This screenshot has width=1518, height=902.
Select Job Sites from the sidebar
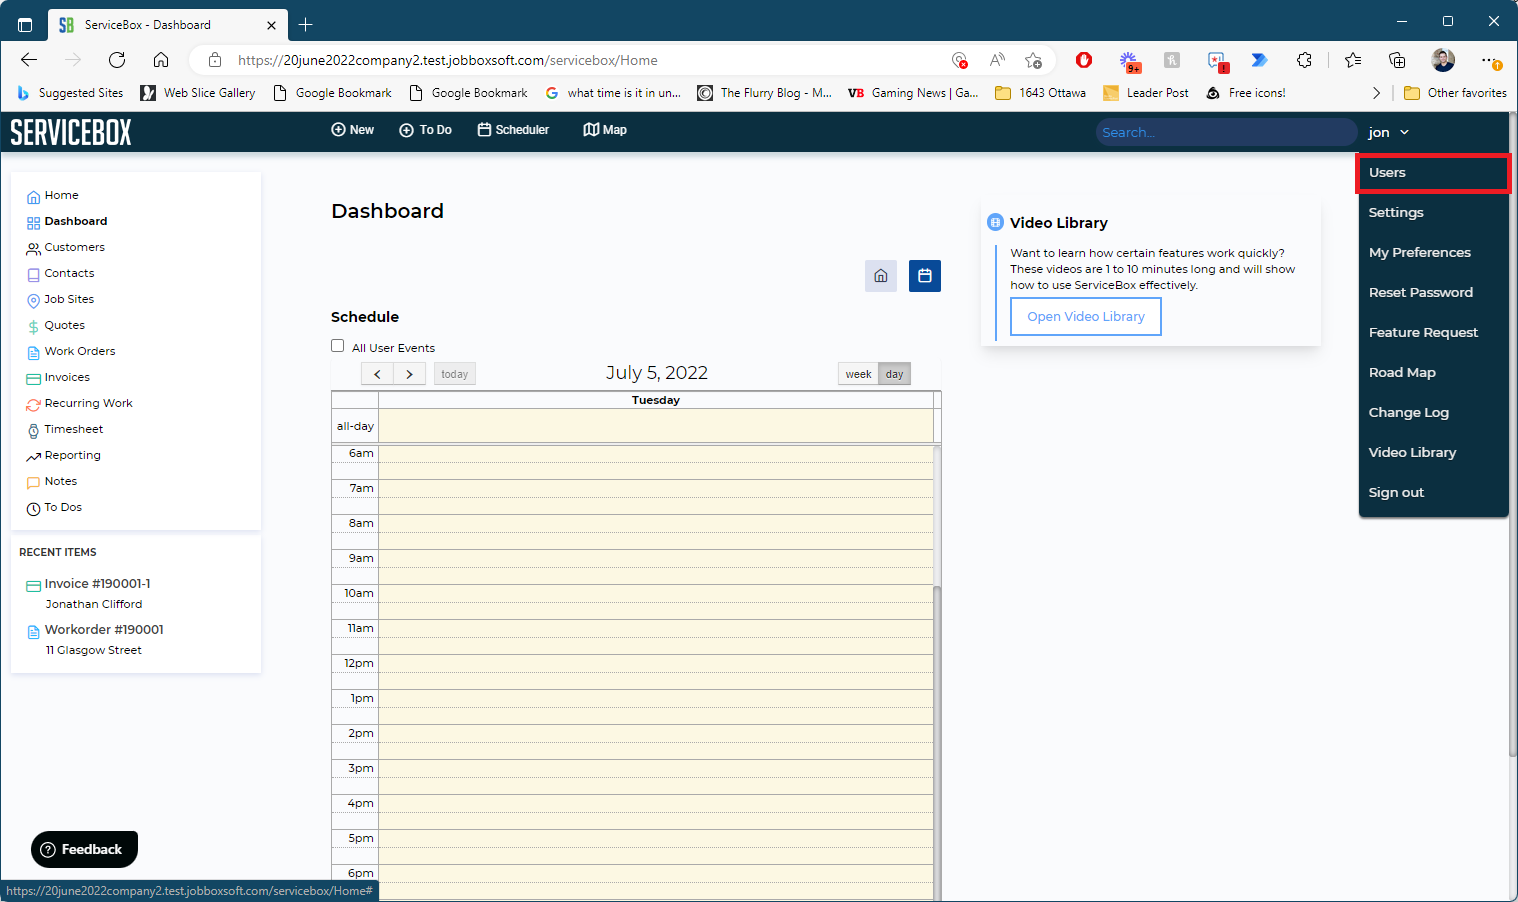68,299
